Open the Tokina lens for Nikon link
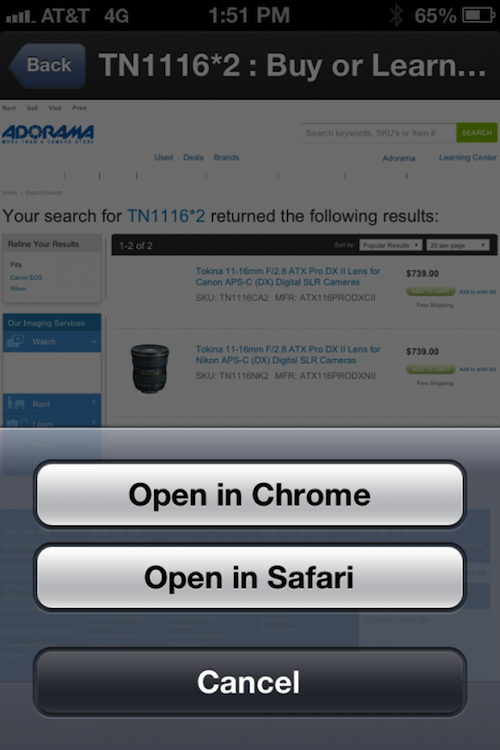The height and width of the screenshot is (750, 500). 288,354
